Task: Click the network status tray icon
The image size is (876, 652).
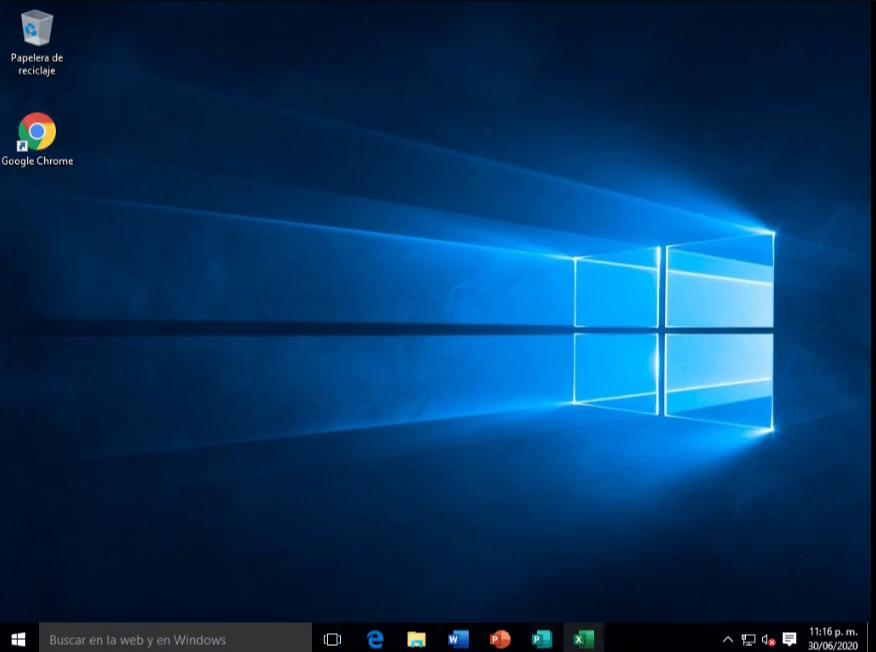Action: (x=748, y=639)
